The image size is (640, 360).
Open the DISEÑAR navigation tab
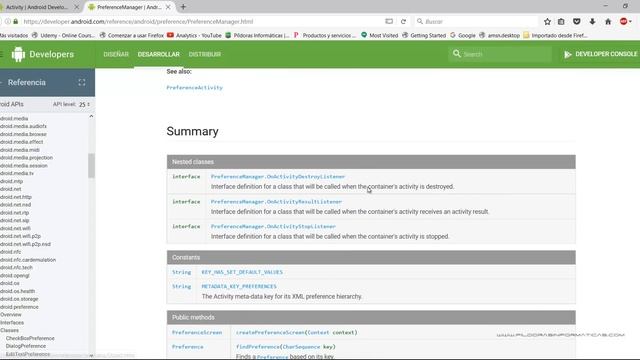(116, 54)
